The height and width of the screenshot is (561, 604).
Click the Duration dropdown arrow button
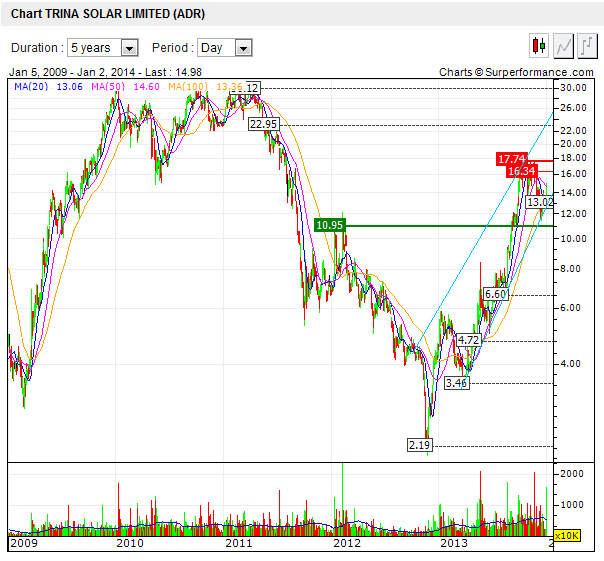(x=129, y=48)
